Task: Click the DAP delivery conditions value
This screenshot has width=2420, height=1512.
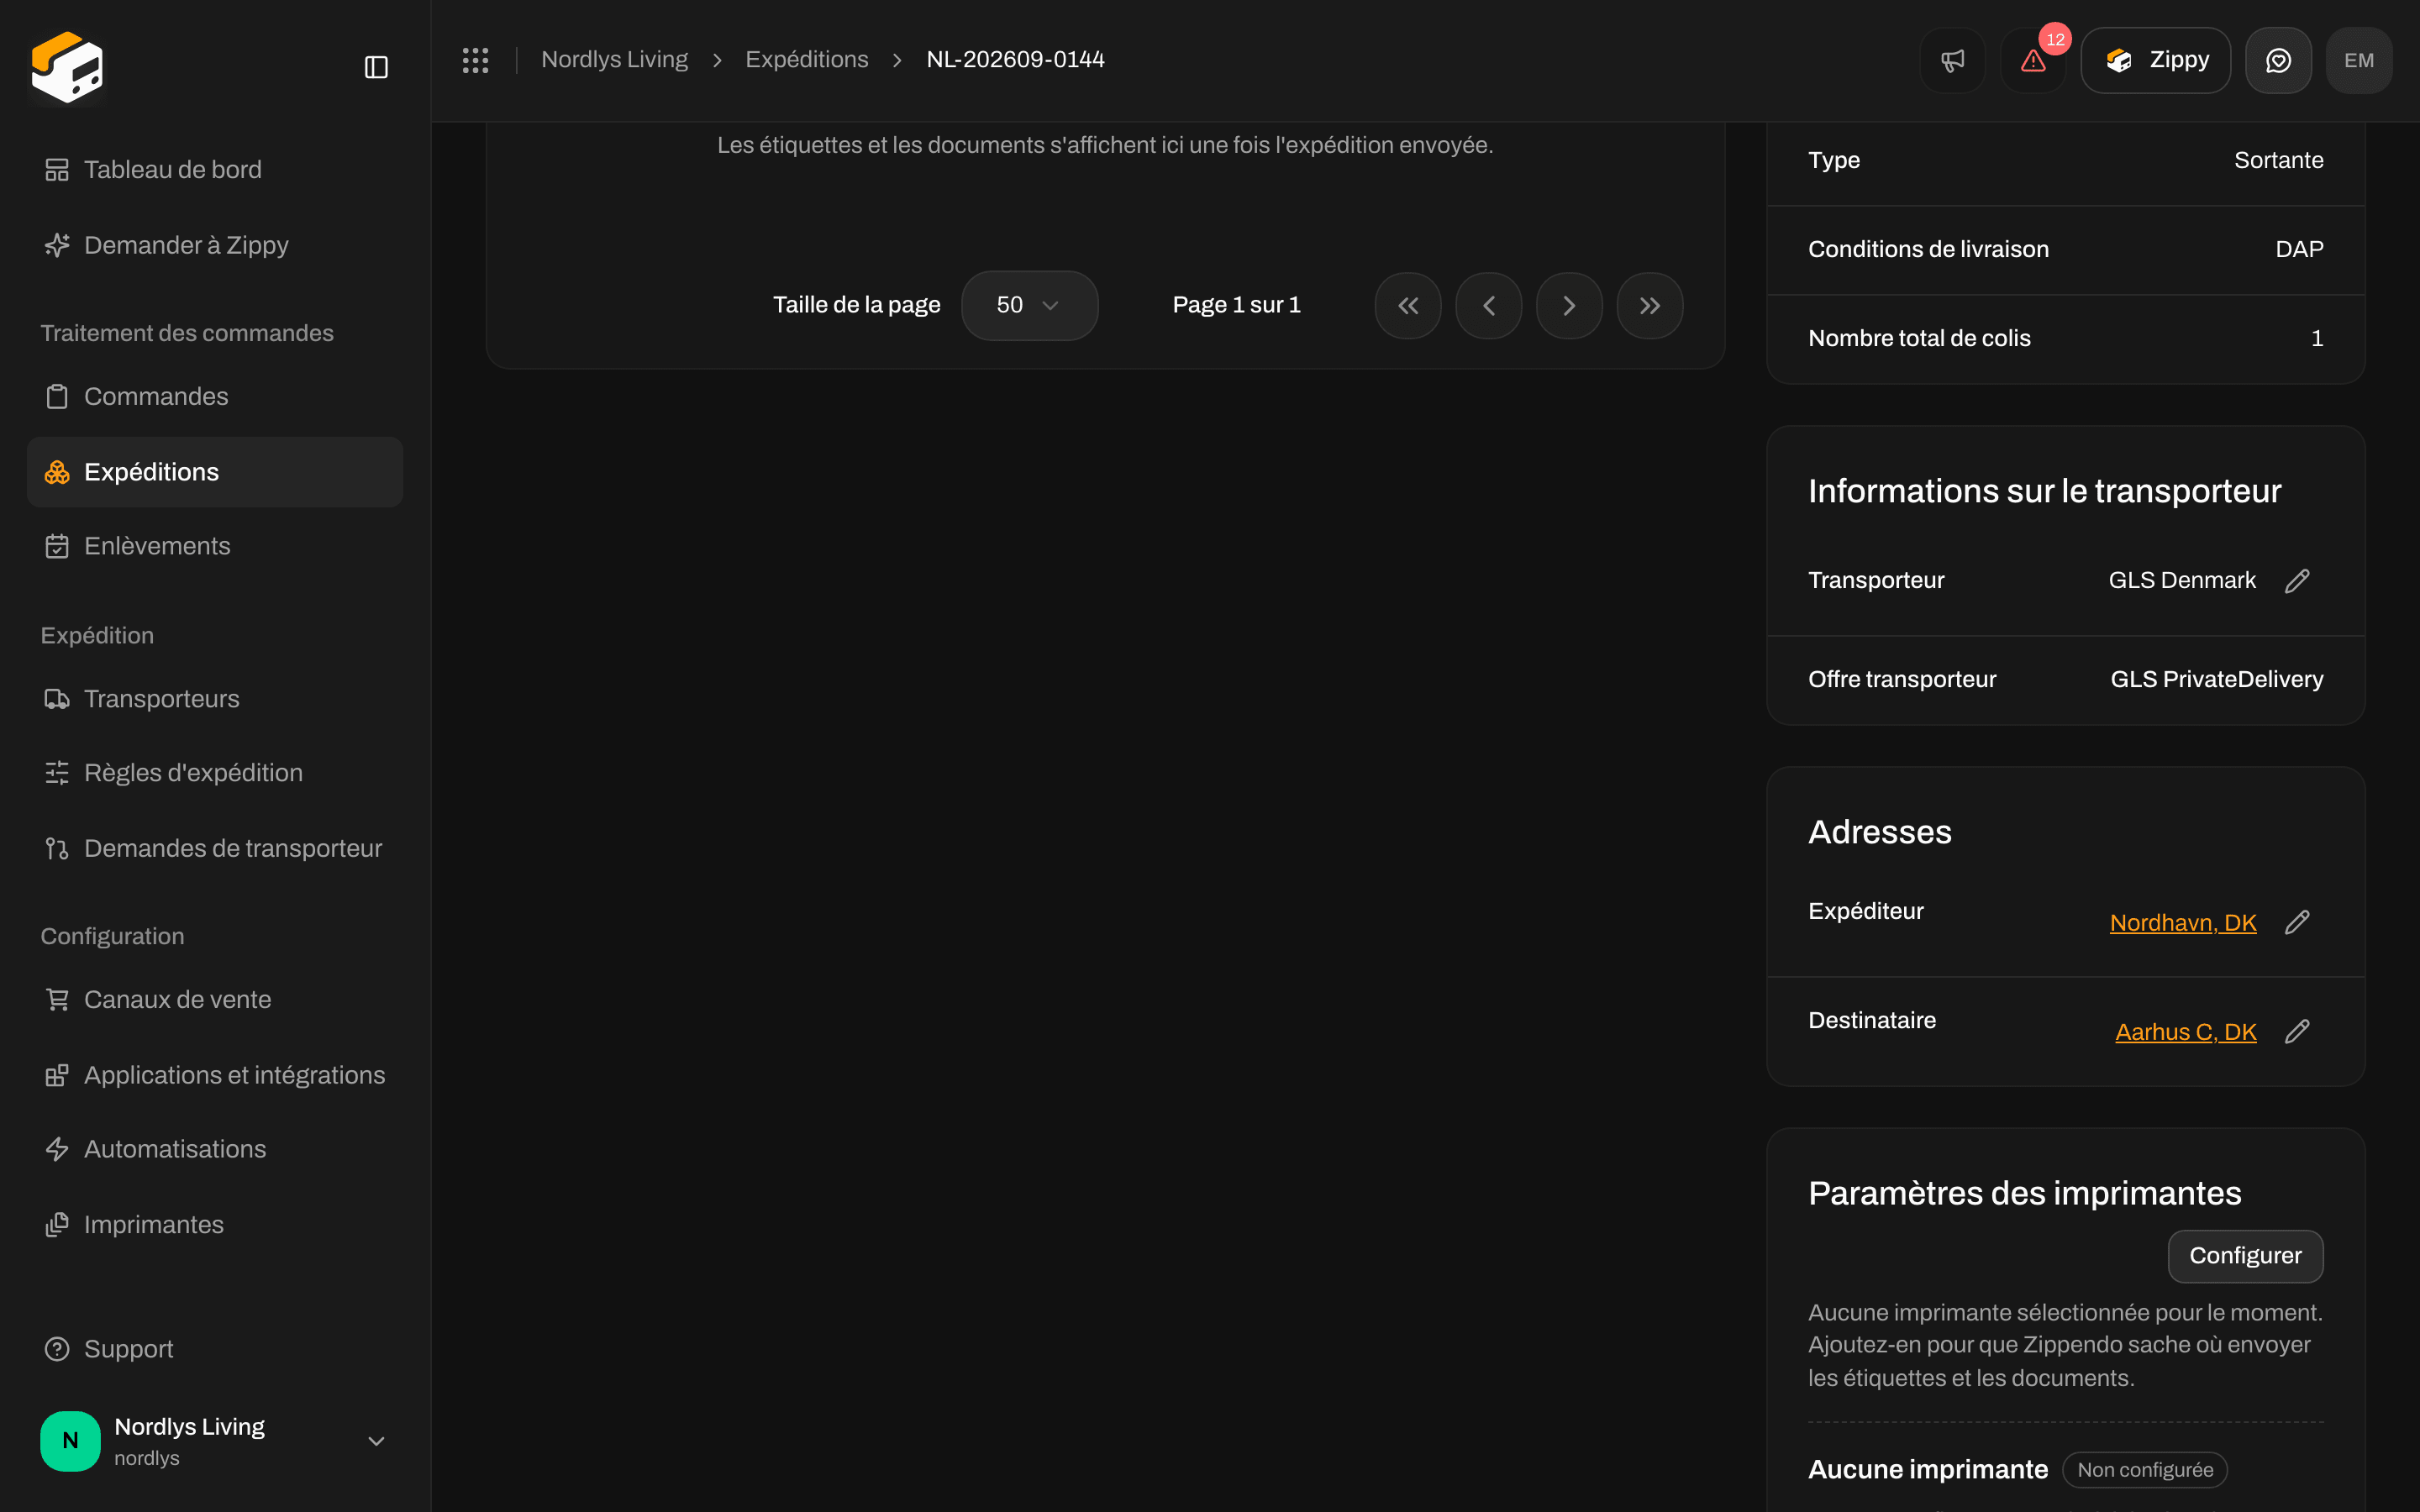Action: pos(2299,249)
